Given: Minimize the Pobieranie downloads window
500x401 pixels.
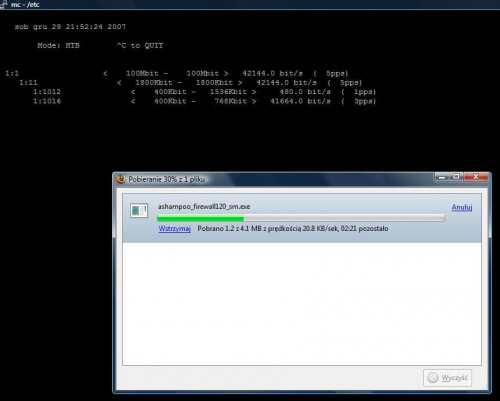Looking at the screenshot, I should (442, 177).
